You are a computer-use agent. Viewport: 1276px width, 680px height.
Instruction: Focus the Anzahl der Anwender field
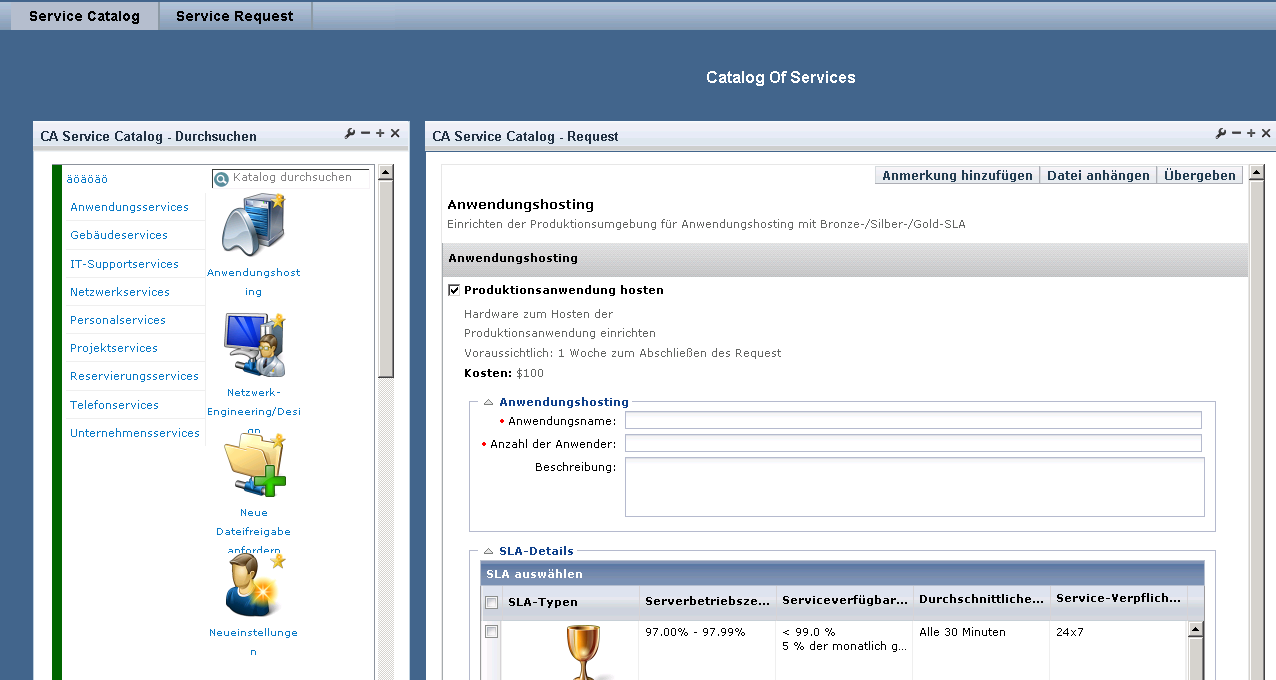913,443
